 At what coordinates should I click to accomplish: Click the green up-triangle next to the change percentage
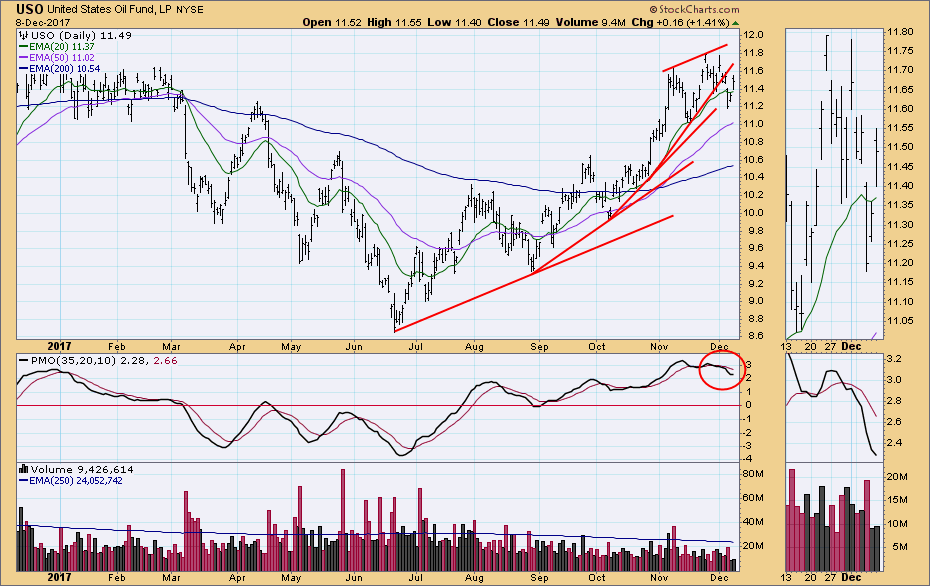[735, 23]
